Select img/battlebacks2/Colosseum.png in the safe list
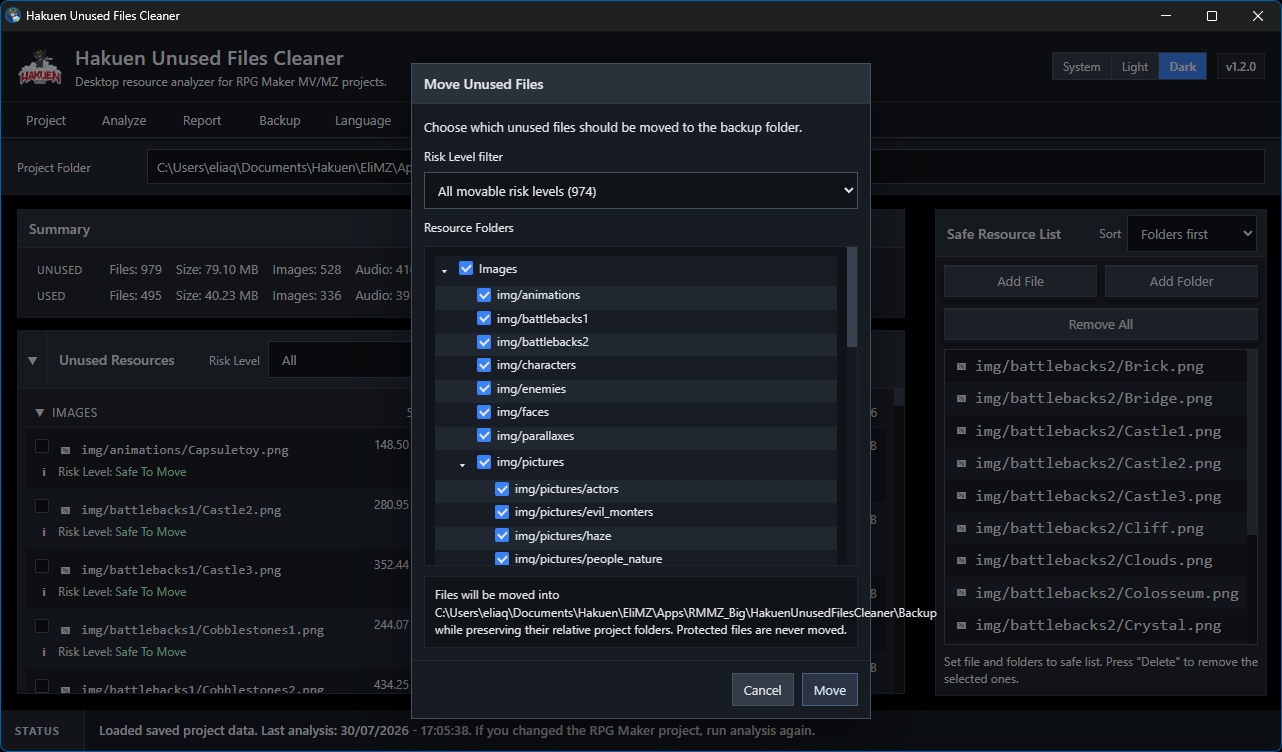This screenshot has width=1282, height=752. click(x=1095, y=593)
